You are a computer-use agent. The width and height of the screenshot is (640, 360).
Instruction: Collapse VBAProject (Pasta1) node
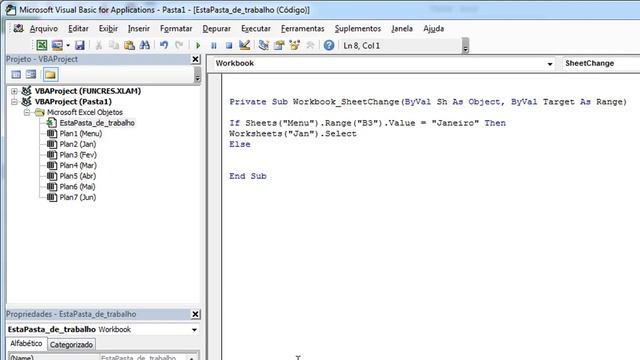click(14, 102)
